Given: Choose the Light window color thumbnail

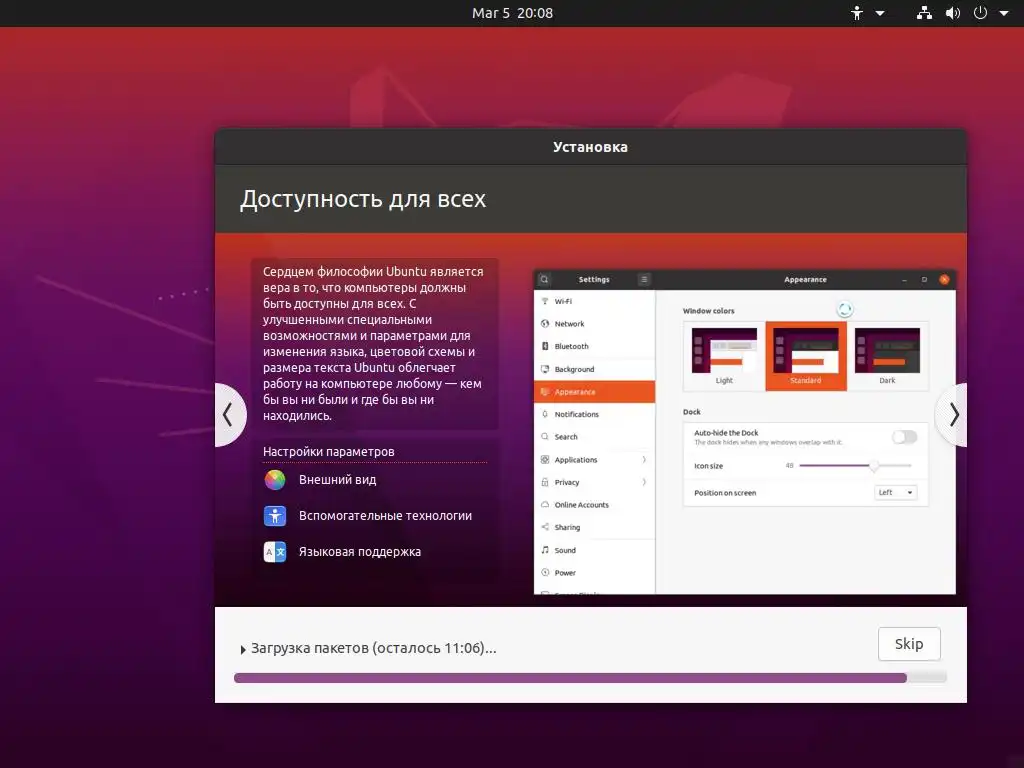Looking at the screenshot, I should click(724, 356).
